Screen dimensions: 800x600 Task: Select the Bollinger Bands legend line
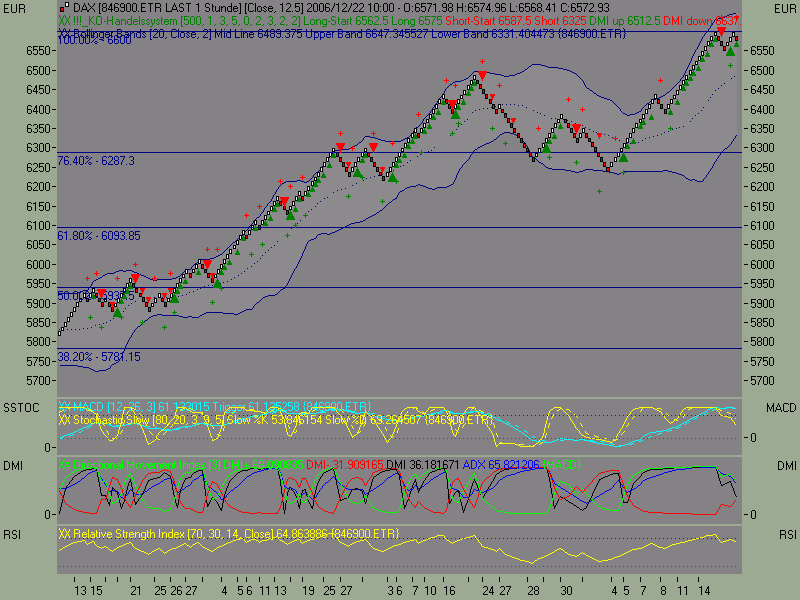click(342, 34)
